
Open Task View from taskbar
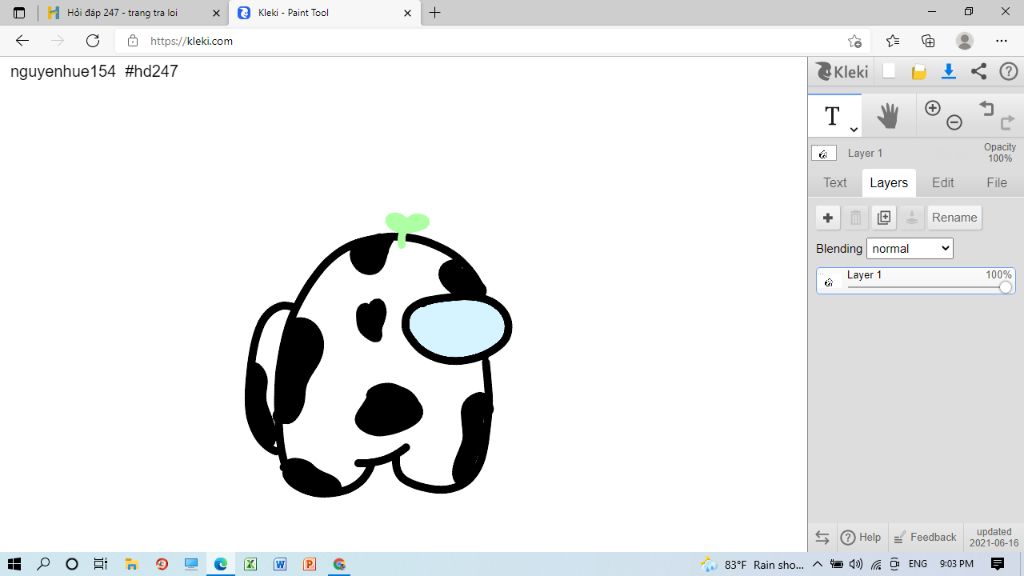point(100,564)
